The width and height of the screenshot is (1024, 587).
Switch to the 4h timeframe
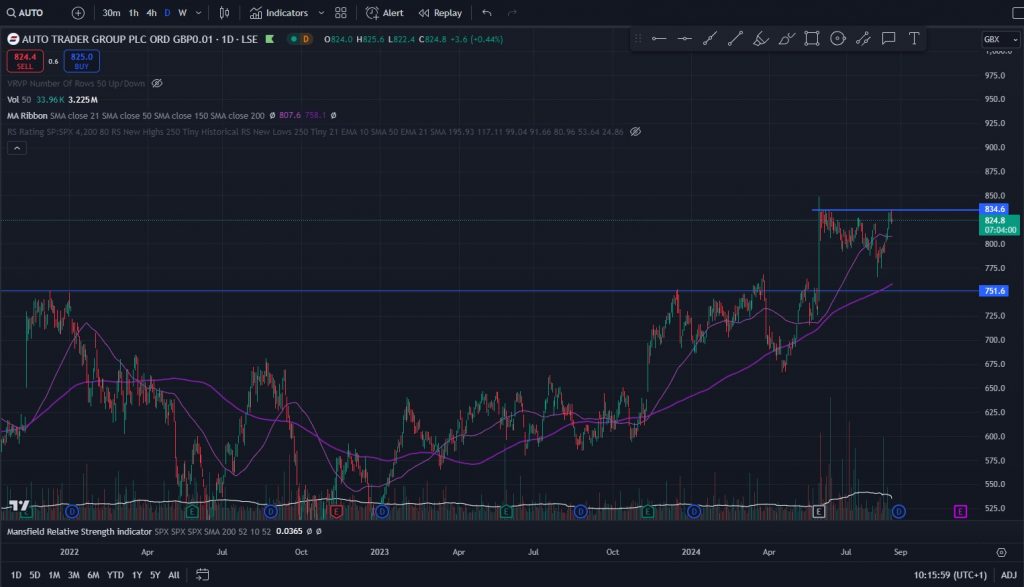point(151,13)
